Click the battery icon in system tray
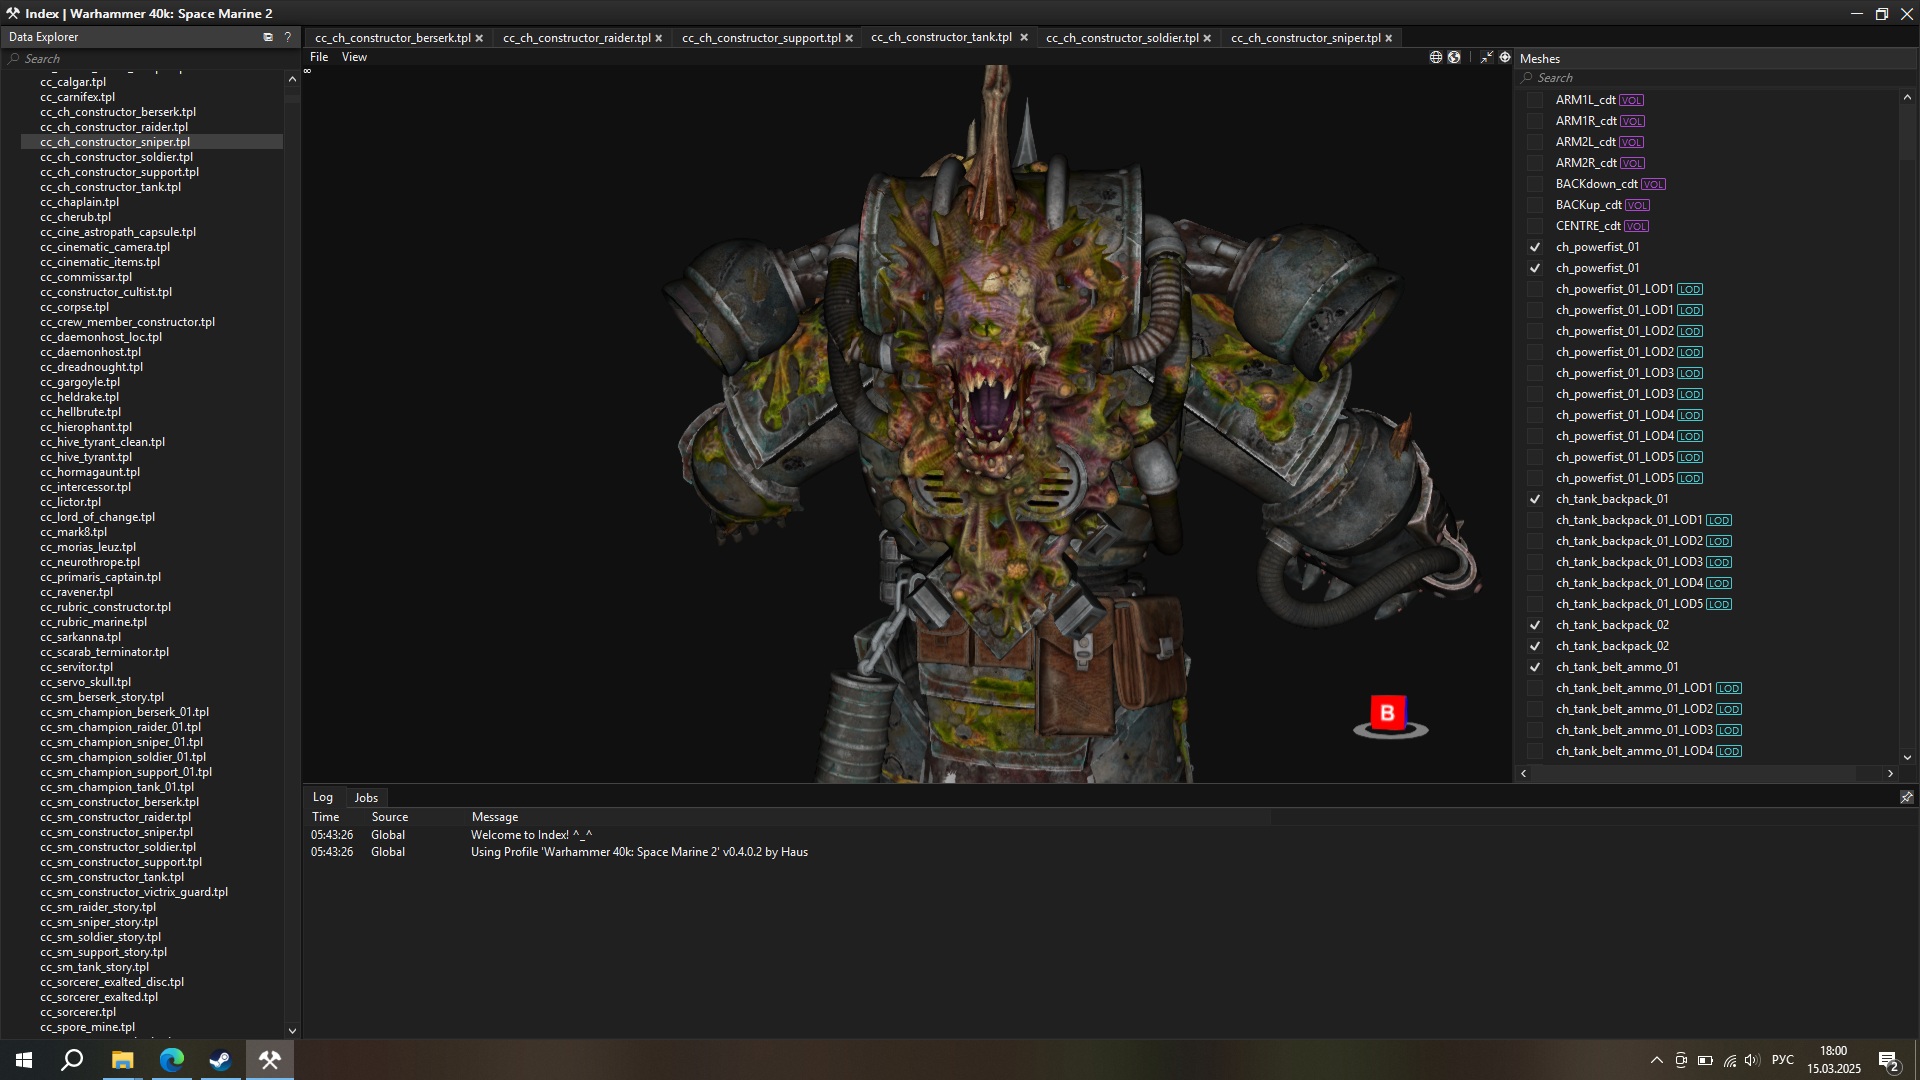This screenshot has height=1080, width=1920. (x=1706, y=1060)
